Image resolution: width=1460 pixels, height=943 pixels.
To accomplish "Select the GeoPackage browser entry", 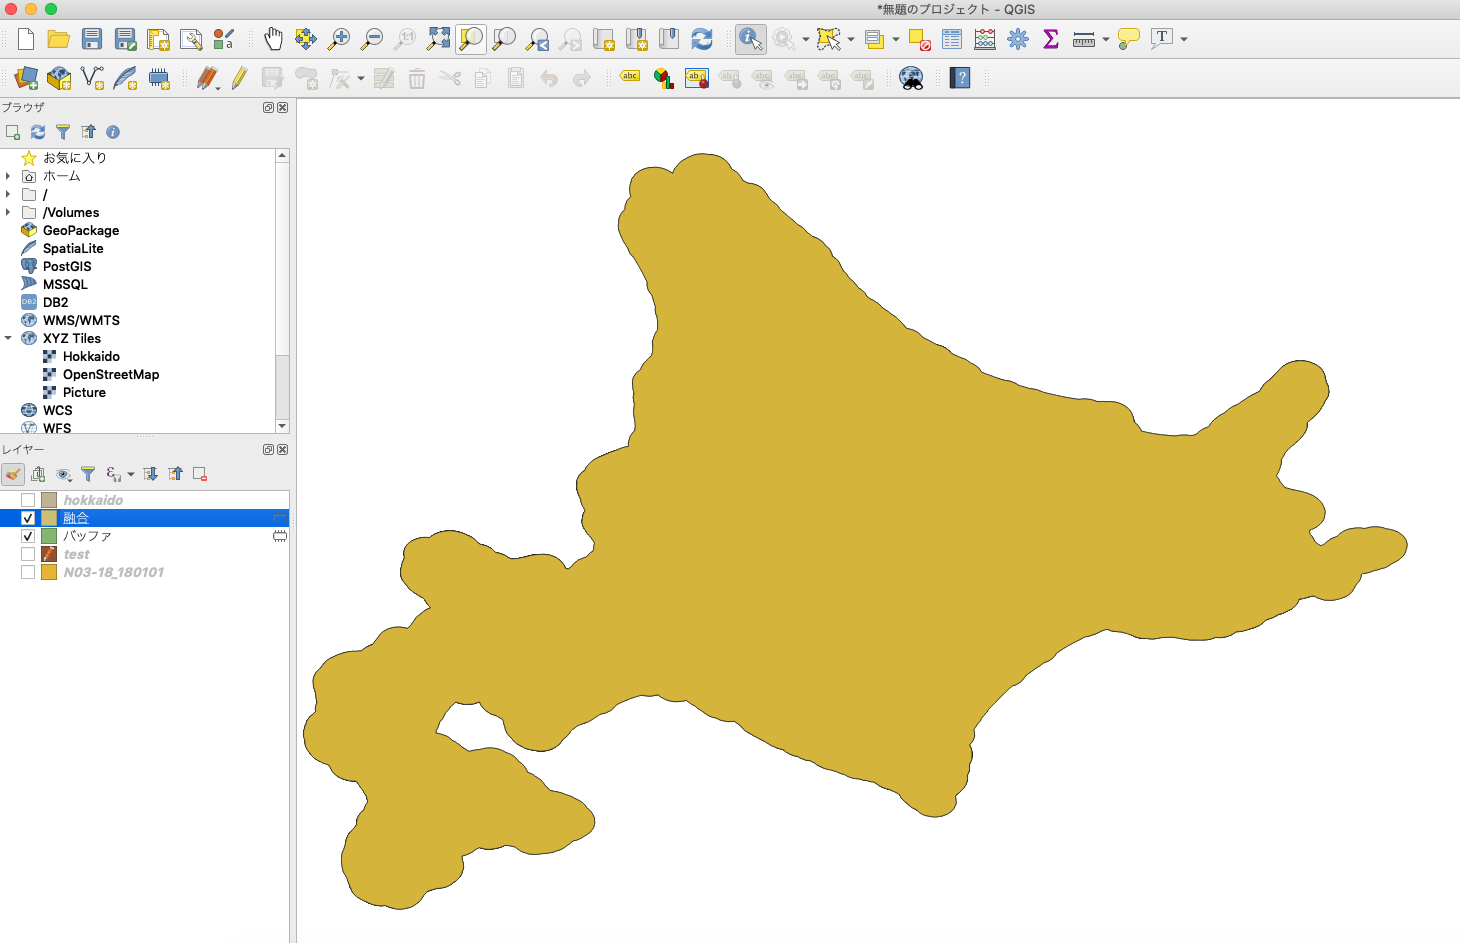I will [81, 230].
